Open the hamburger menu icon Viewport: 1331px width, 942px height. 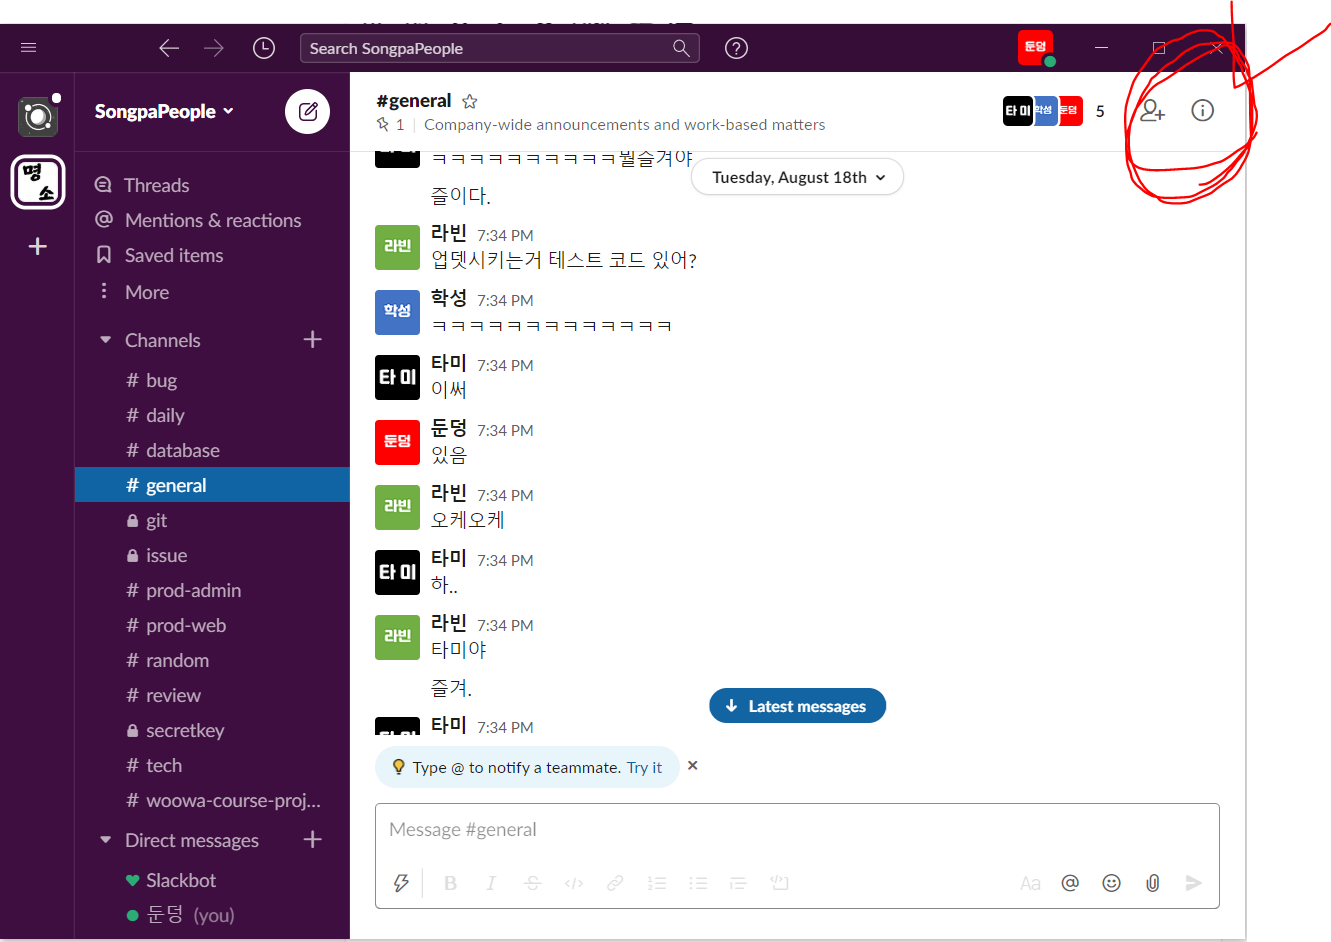pyautogui.click(x=28, y=48)
